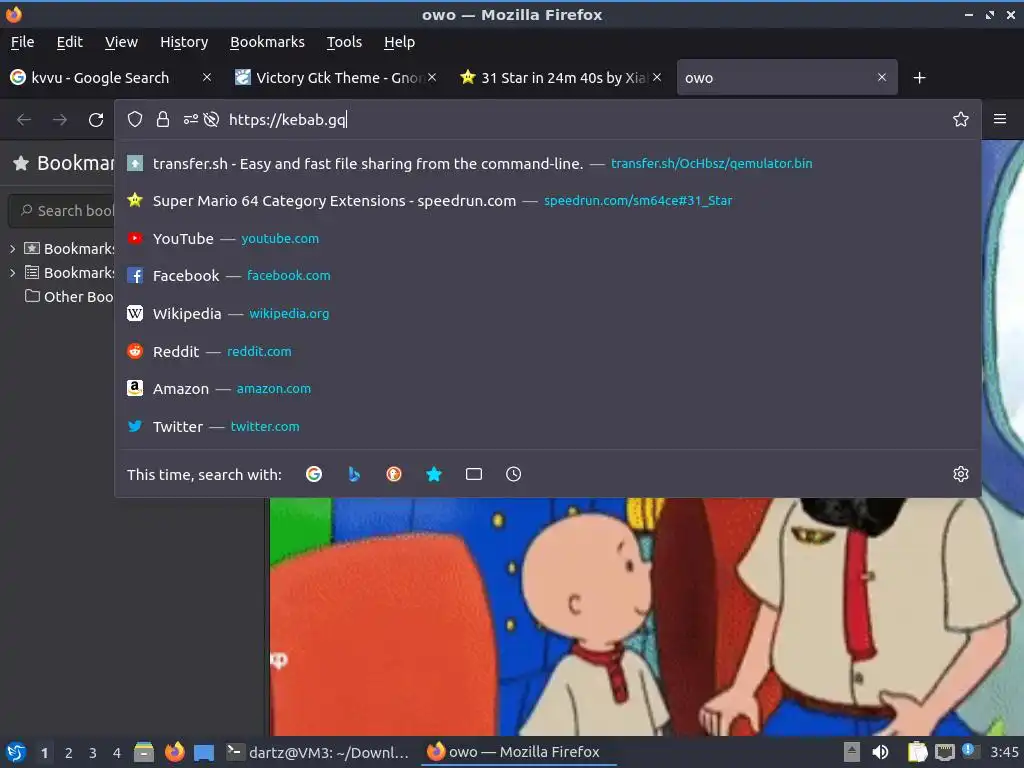Select the Wikipedia suggestion
This screenshot has height=768, width=1024.
(548, 313)
